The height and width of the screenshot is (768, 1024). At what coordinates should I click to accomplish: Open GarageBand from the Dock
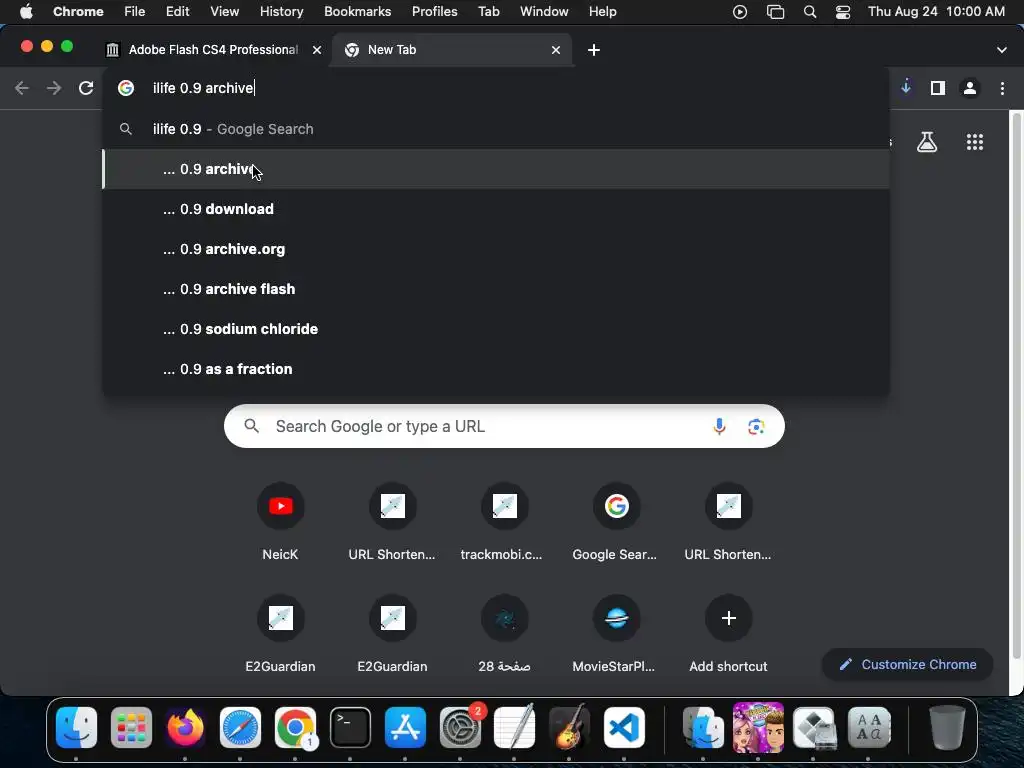pyautogui.click(x=569, y=728)
